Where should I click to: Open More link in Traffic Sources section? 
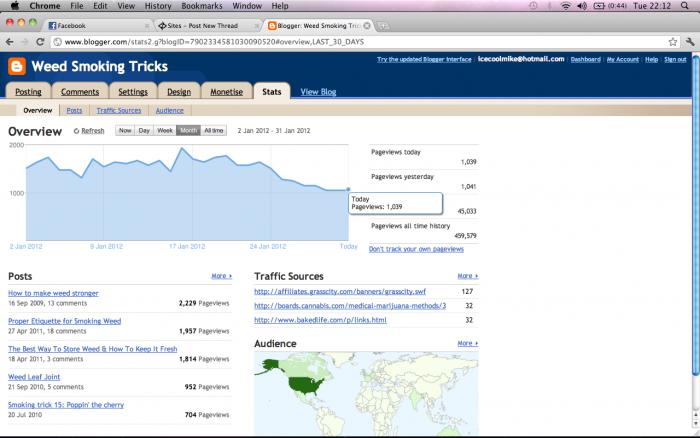[x=467, y=276]
